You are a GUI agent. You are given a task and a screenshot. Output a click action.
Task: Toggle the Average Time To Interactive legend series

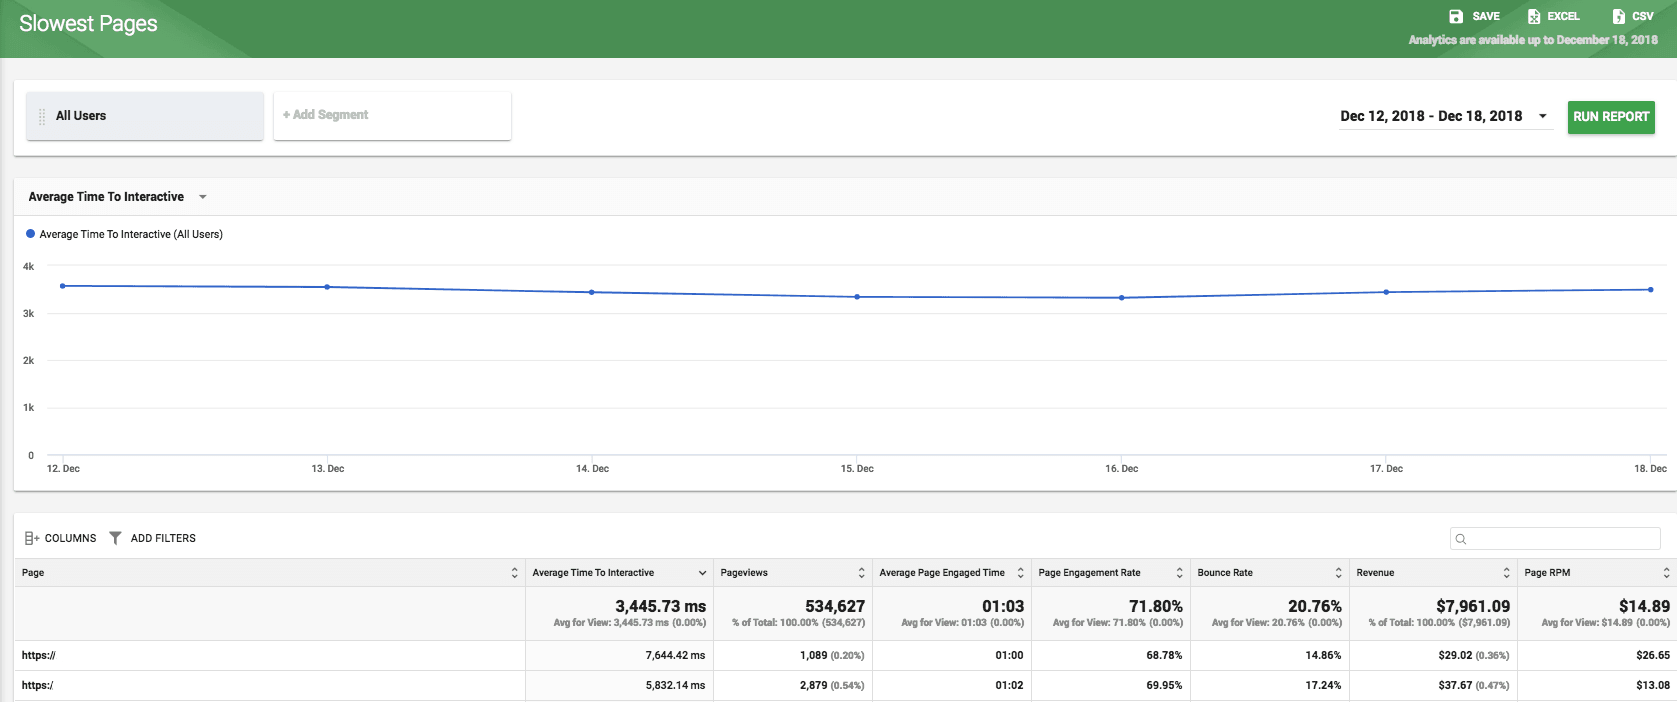(x=124, y=234)
